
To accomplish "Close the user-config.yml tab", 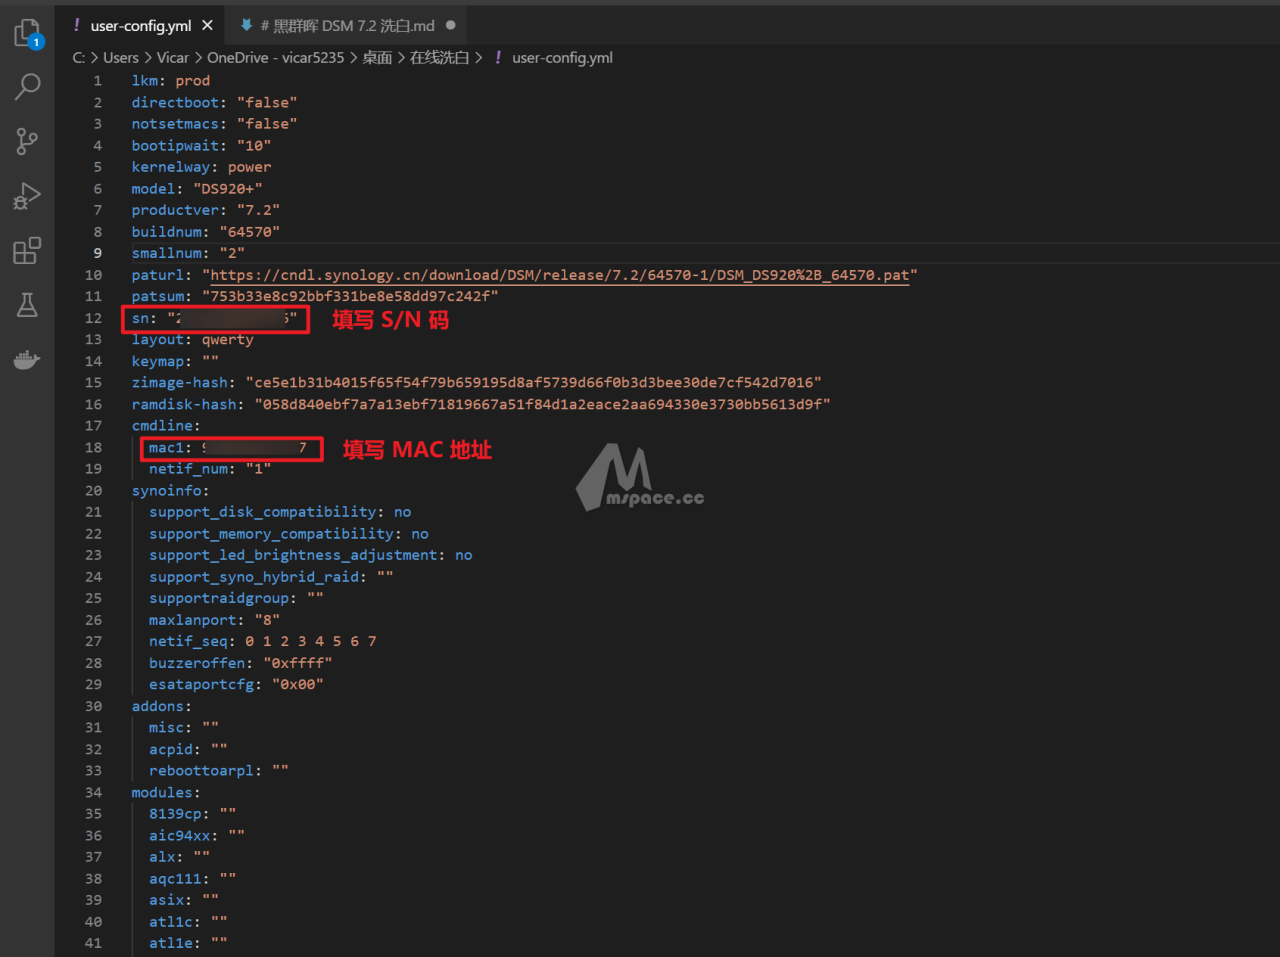I will [x=207, y=26].
